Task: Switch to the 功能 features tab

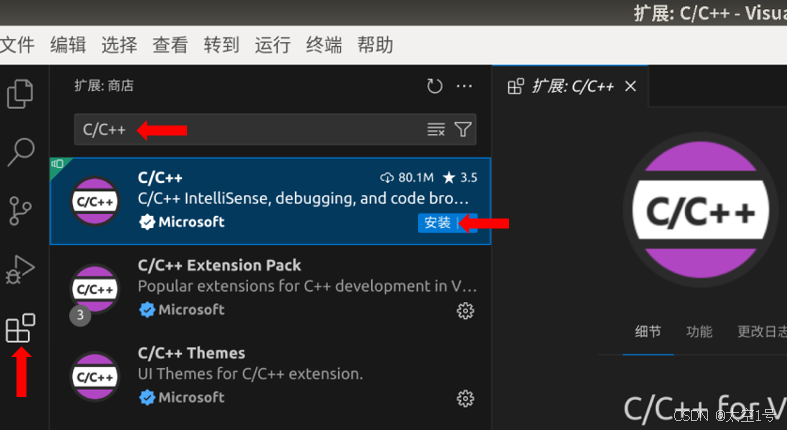Action: click(699, 332)
